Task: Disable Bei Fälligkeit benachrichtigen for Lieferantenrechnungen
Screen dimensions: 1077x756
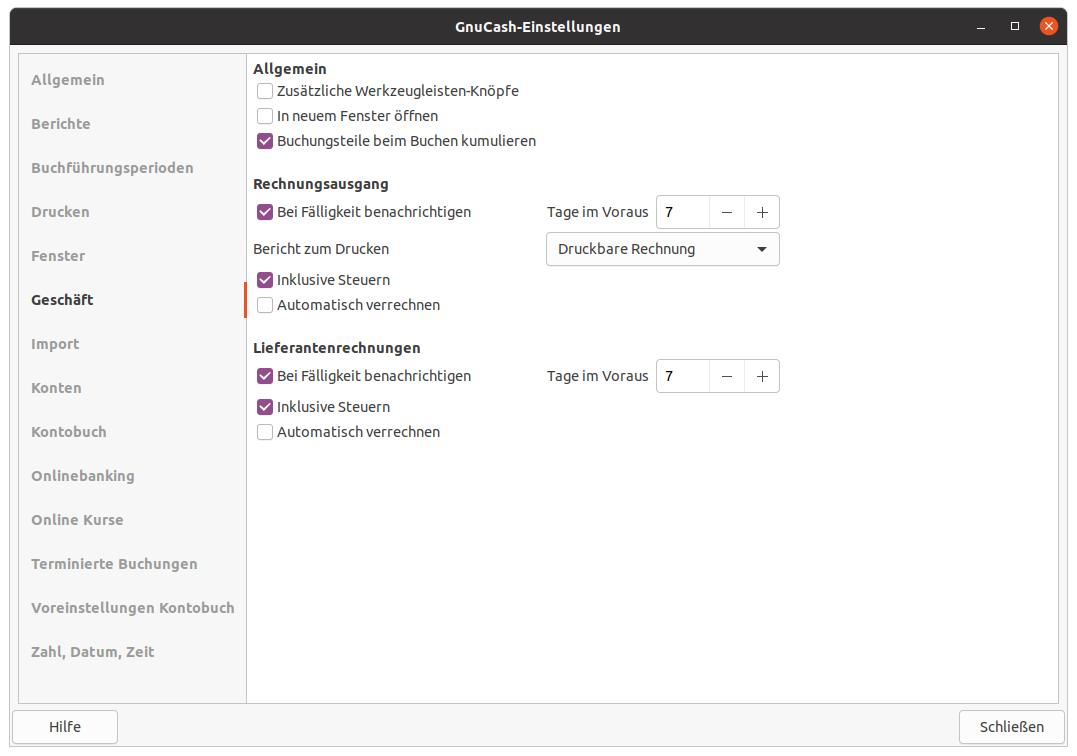Action: [x=265, y=376]
